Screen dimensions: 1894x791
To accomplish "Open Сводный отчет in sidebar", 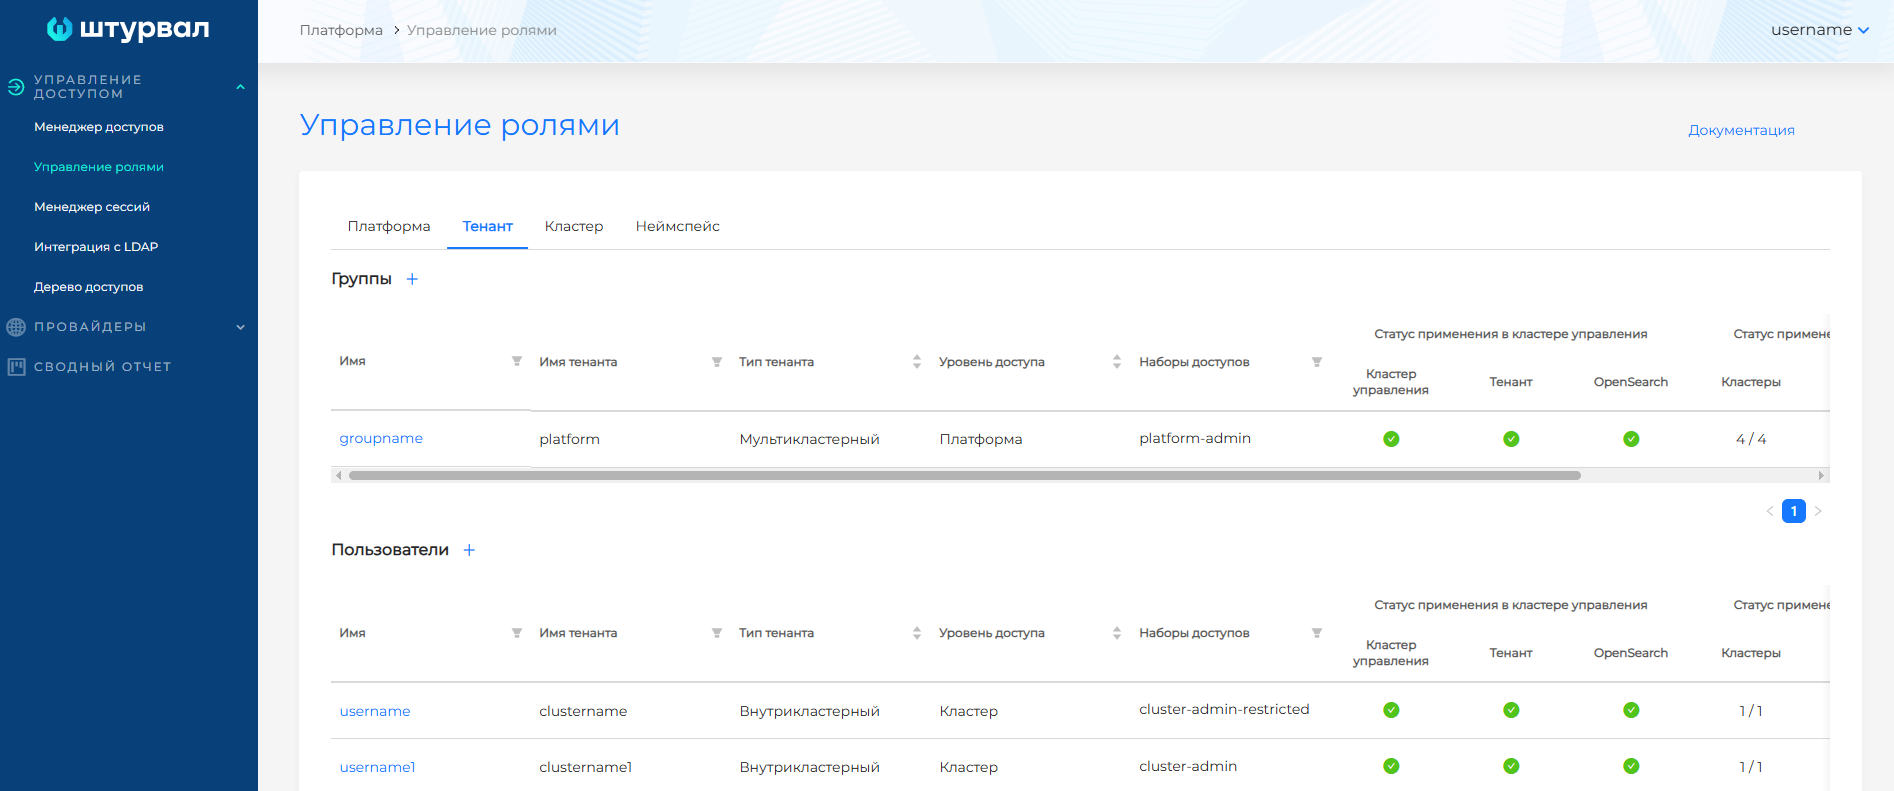I will (x=102, y=367).
